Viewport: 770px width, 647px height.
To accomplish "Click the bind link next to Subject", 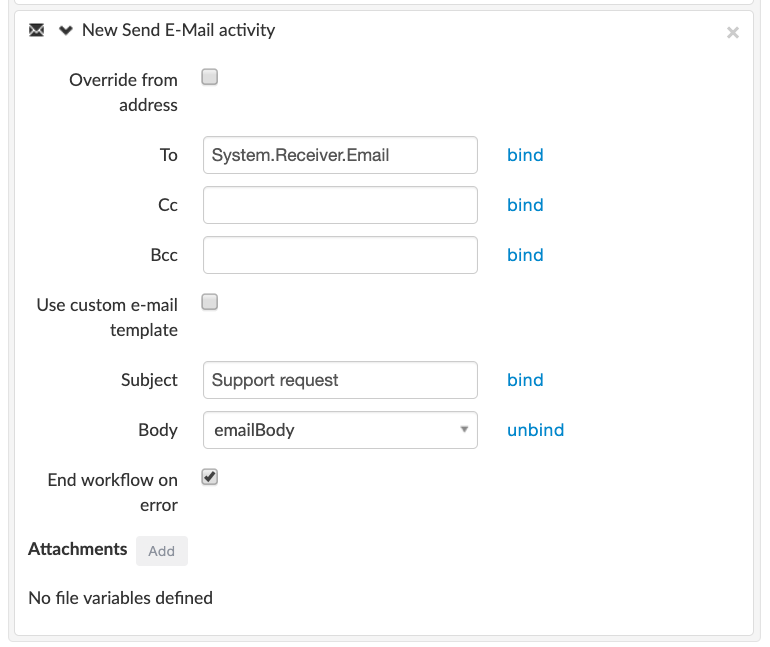I will (525, 380).
